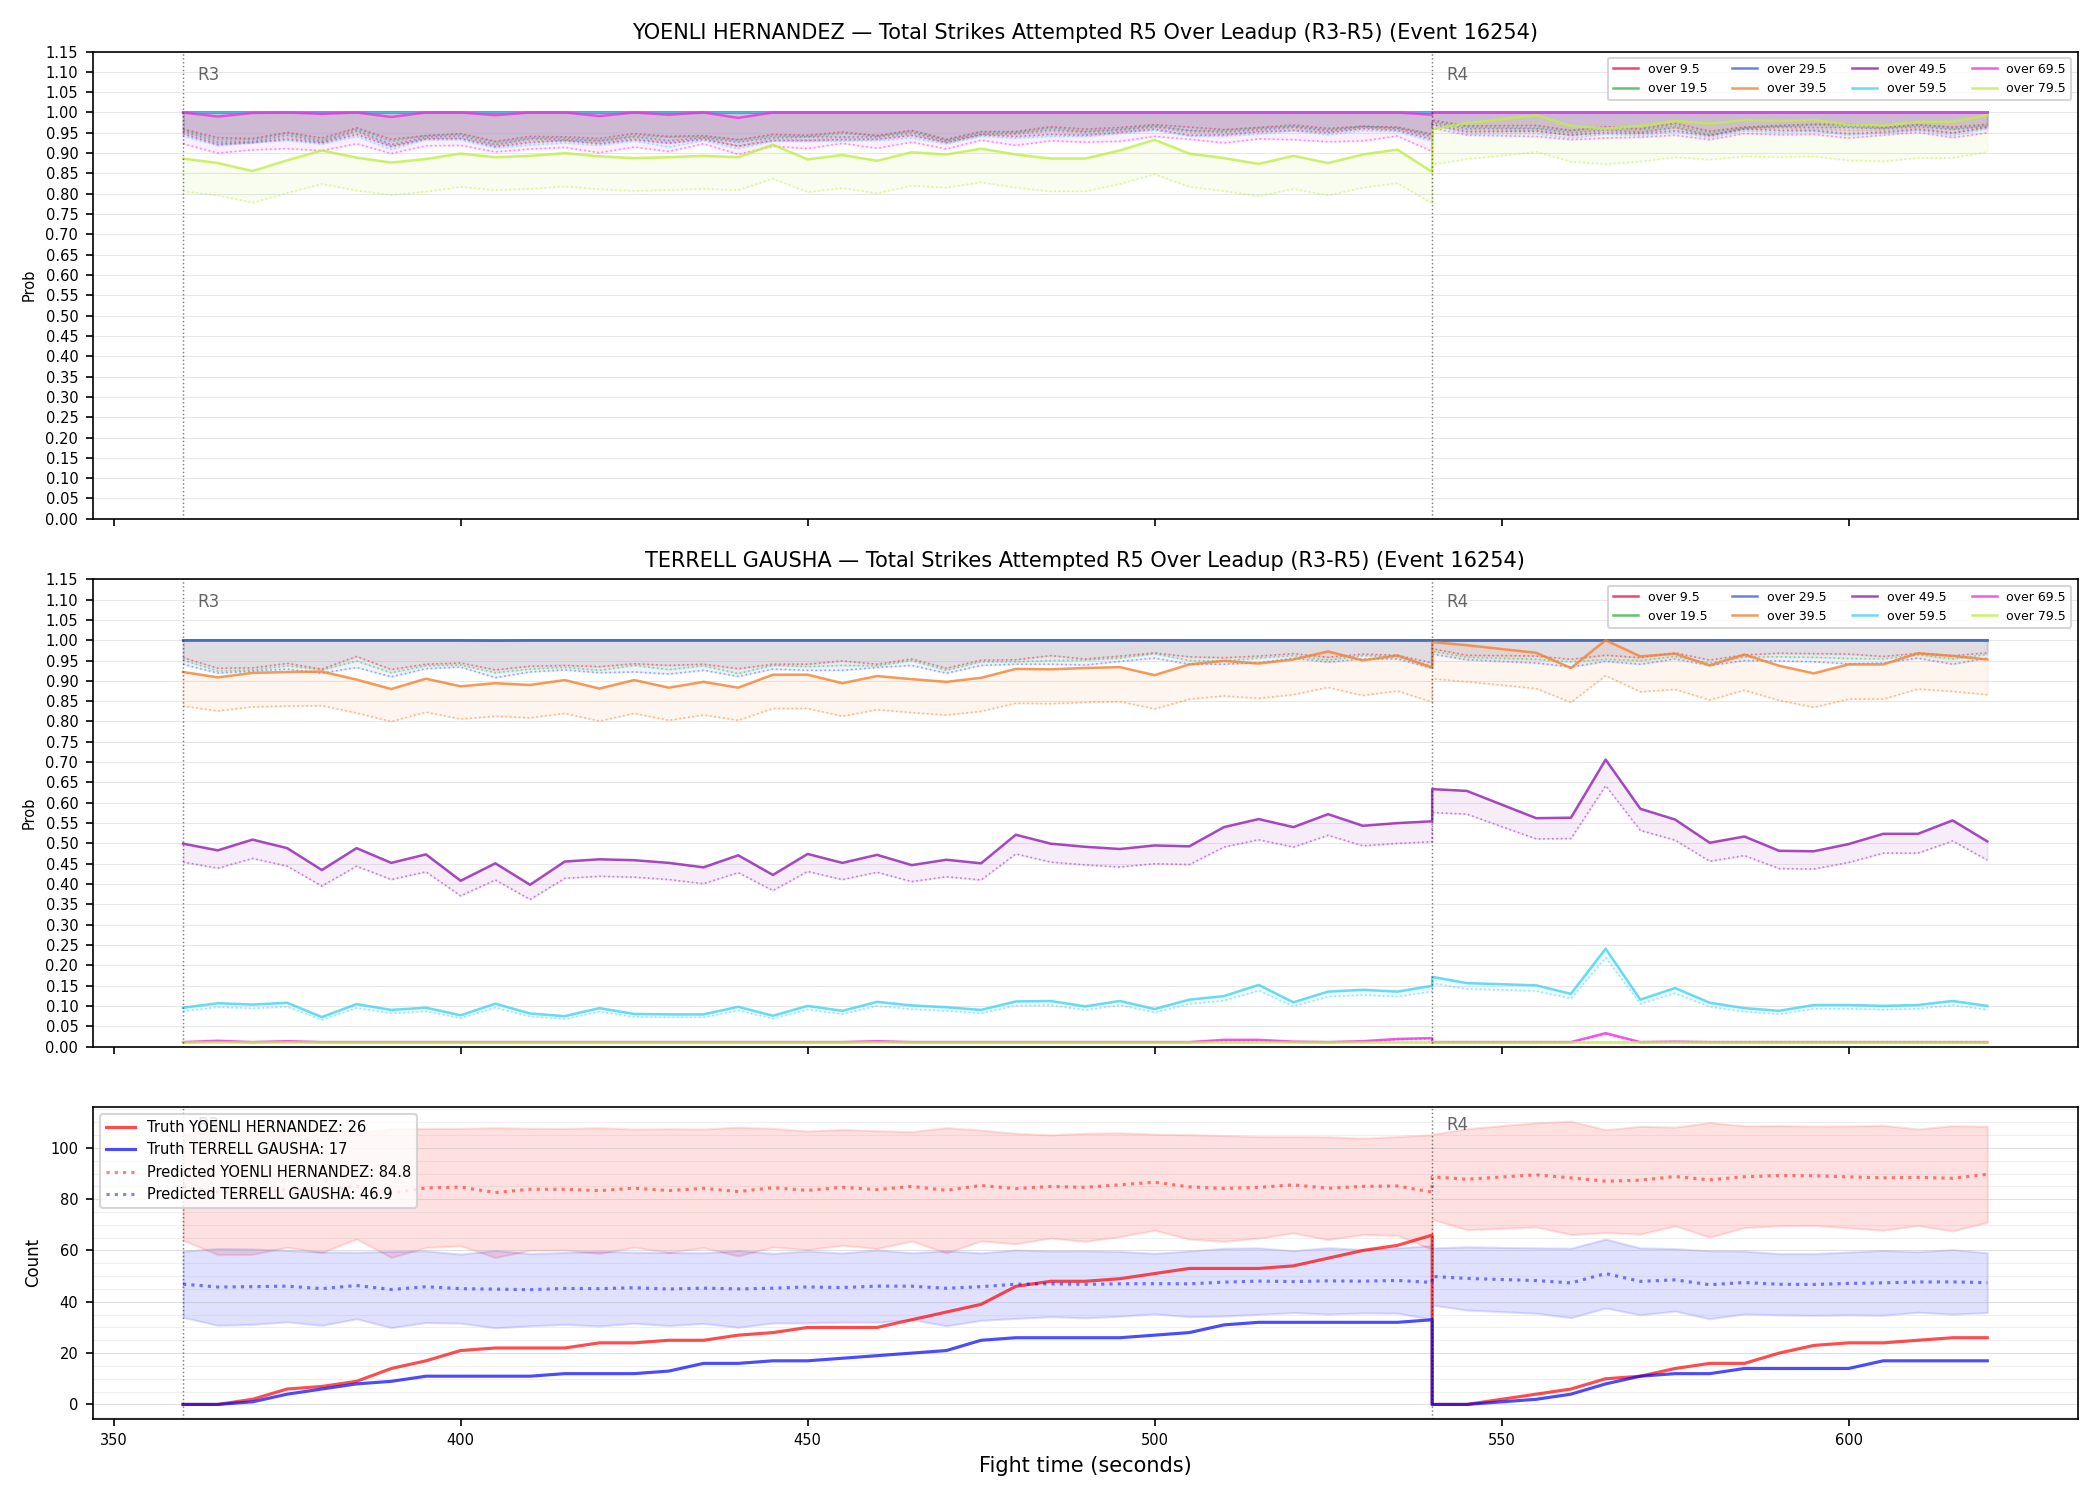Click the 1.15 tick in Gausha chart

click(x=64, y=580)
